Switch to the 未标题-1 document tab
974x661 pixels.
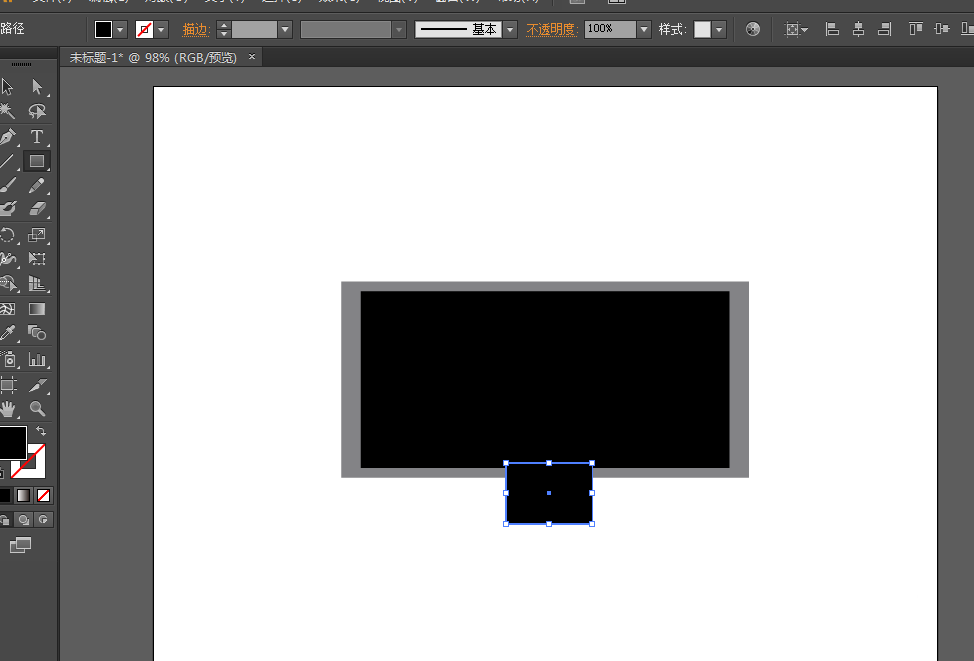(x=153, y=58)
